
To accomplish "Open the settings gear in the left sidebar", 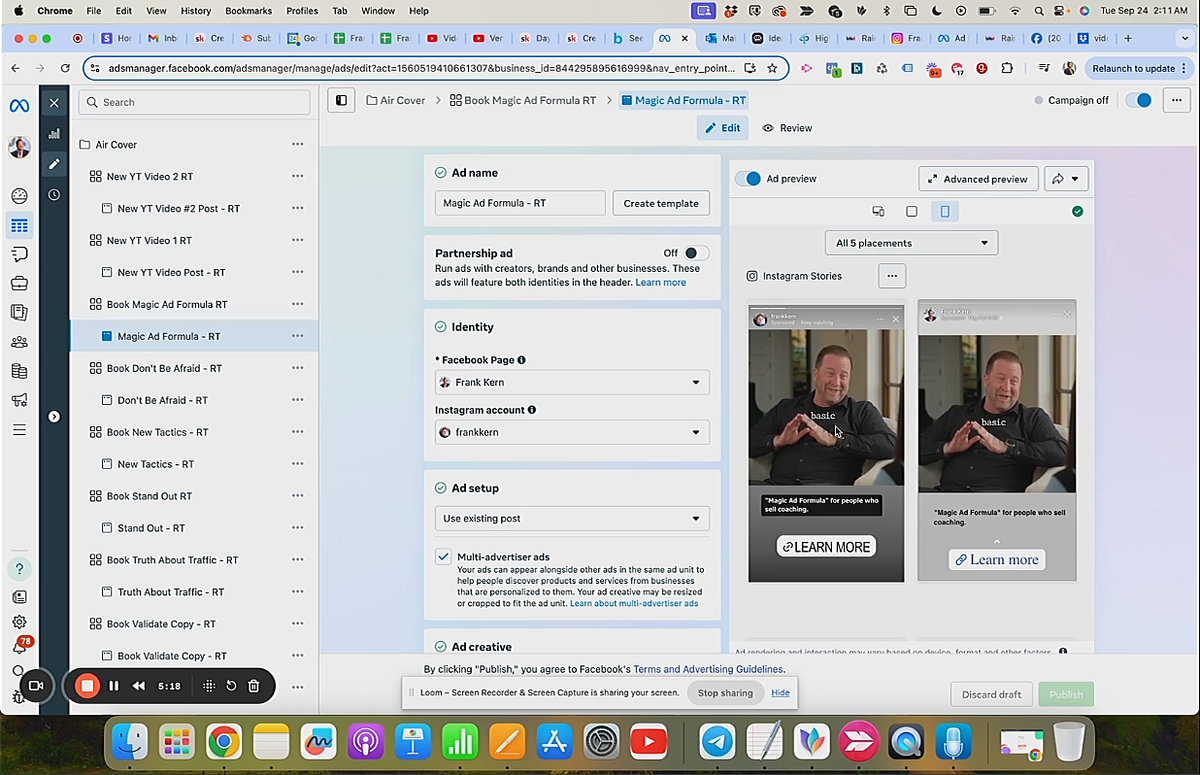I will tap(19, 620).
